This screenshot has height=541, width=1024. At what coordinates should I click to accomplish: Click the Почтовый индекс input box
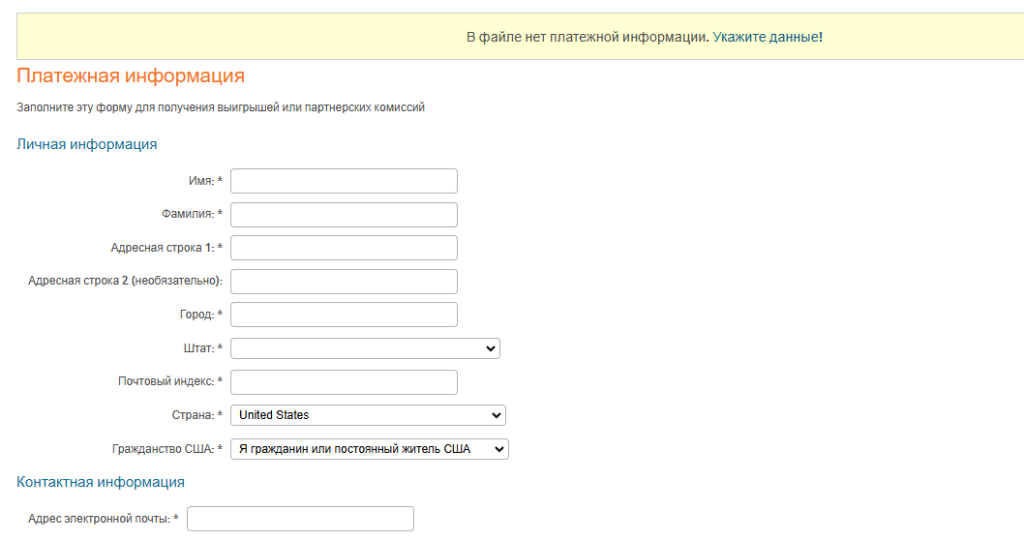(343, 382)
